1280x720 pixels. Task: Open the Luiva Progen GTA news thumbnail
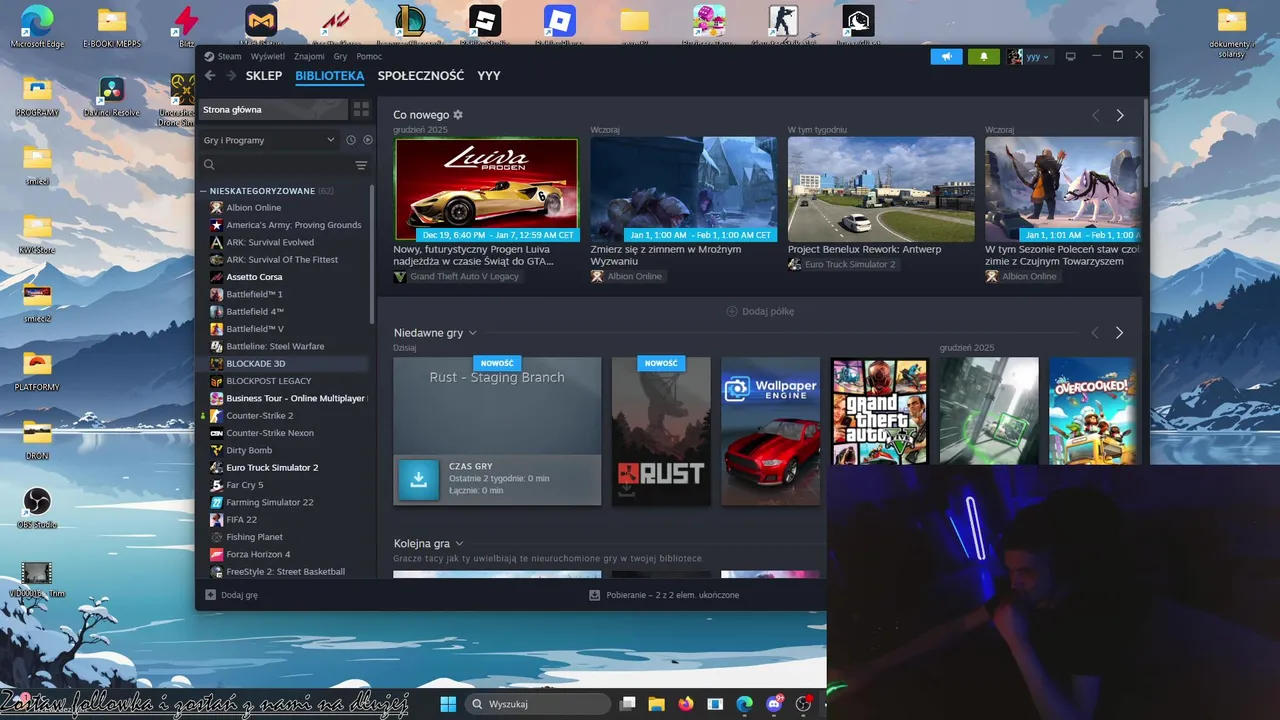[486, 189]
